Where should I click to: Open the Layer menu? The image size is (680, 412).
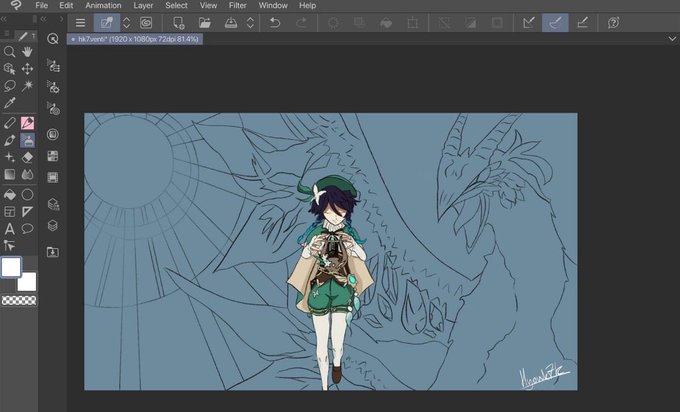pos(143,6)
